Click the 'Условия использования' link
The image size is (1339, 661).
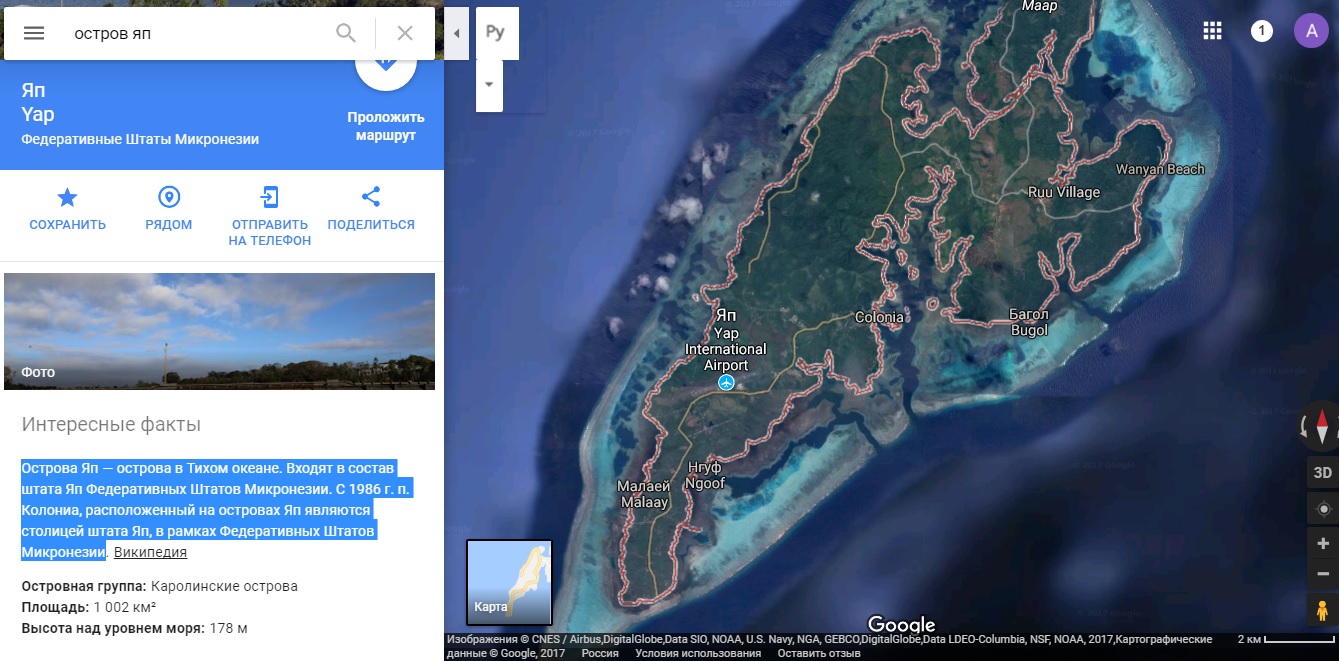(698, 653)
